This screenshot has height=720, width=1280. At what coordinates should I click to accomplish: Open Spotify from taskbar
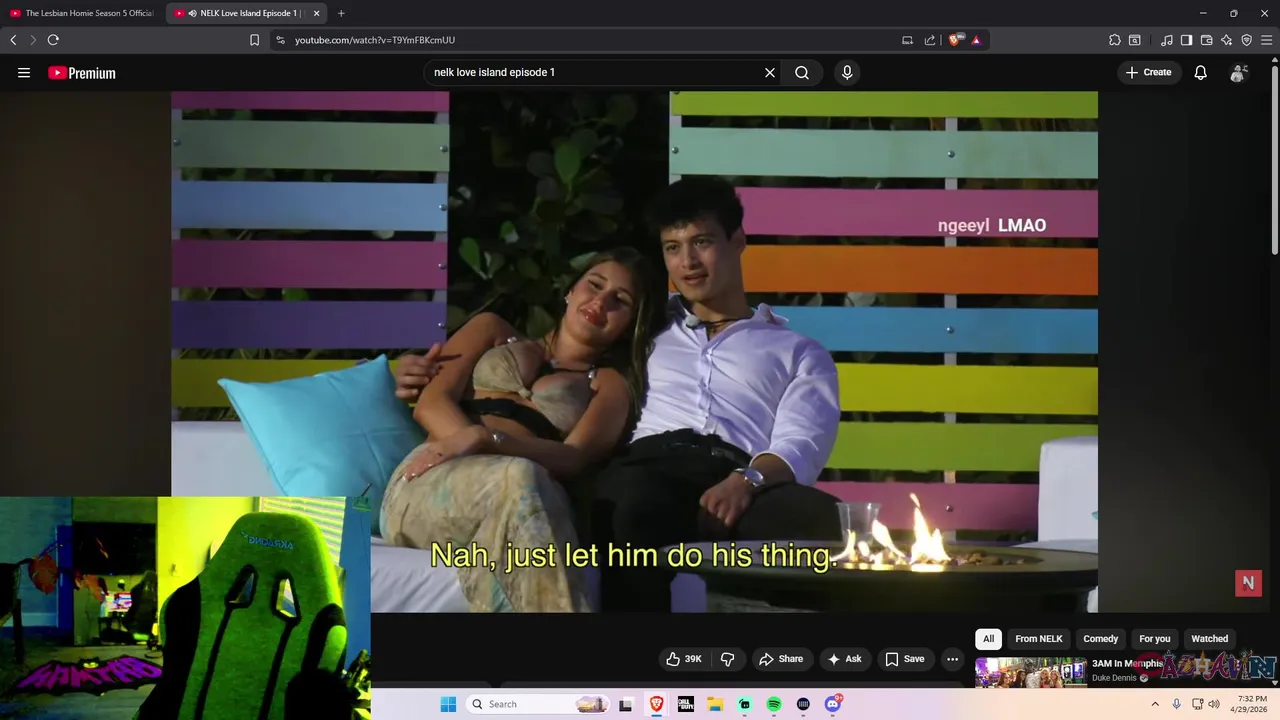pyautogui.click(x=774, y=704)
